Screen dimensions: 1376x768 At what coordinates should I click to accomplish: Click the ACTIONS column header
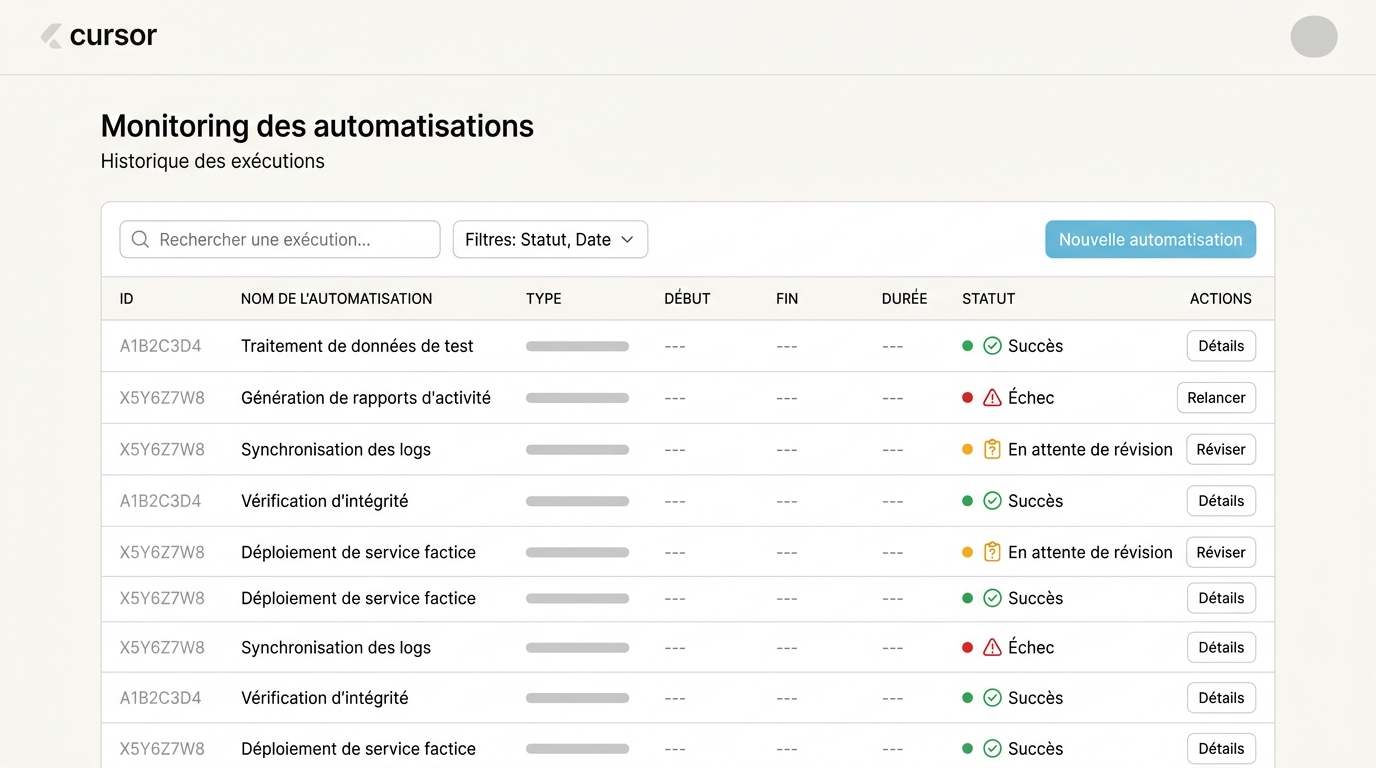pos(1220,299)
